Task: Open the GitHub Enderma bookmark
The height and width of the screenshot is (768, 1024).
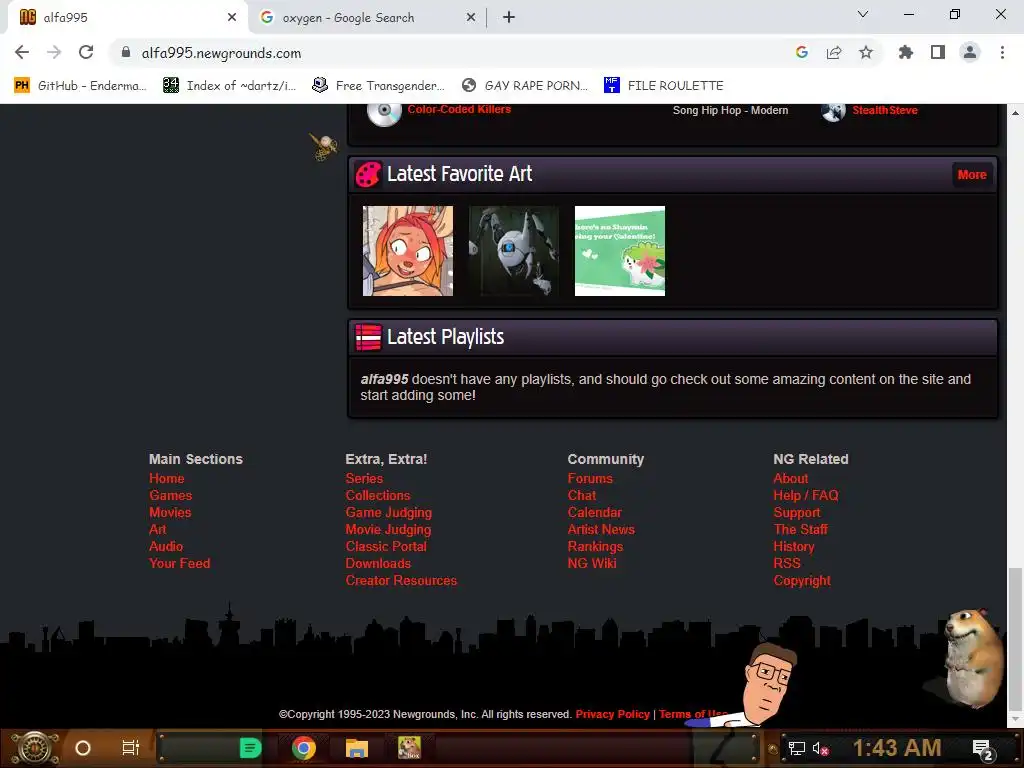Action: (x=80, y=86)
